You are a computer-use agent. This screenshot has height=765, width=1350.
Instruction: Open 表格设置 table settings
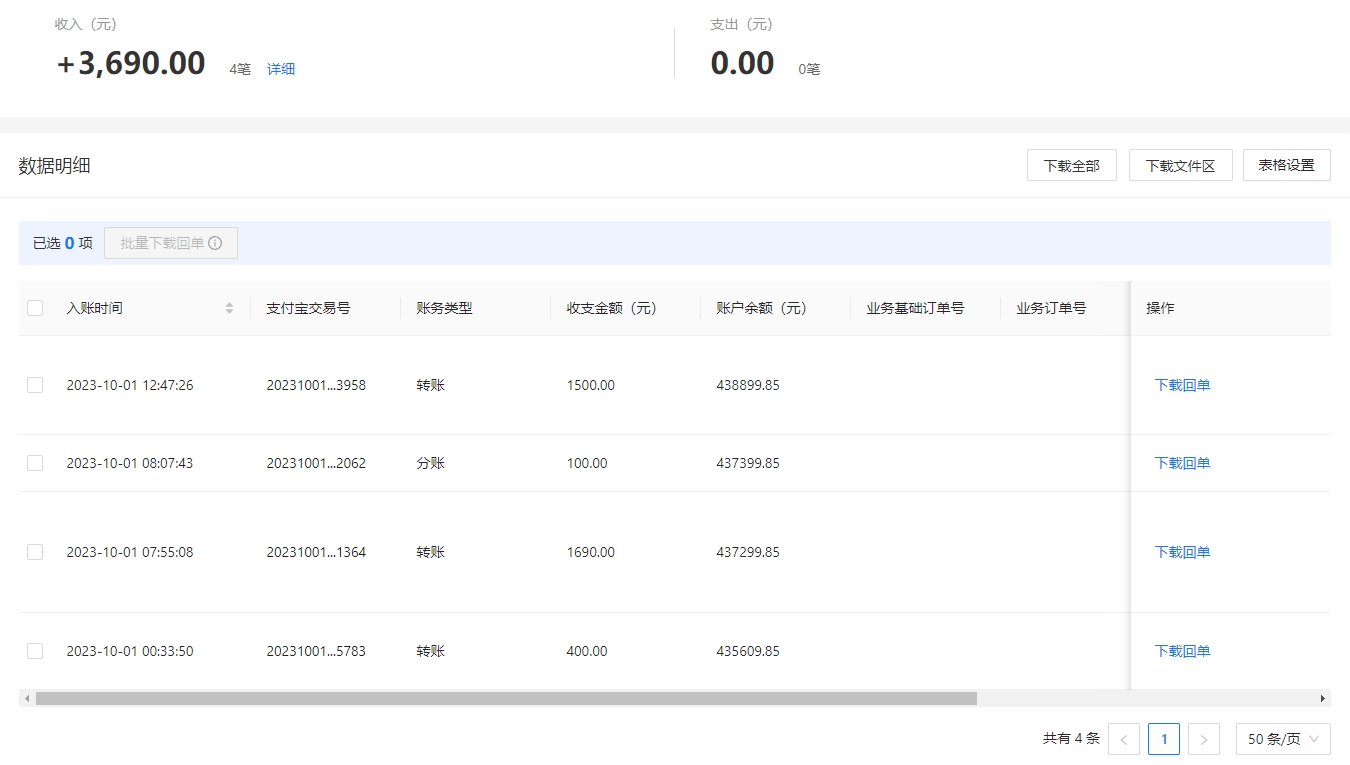[1287, 165]
